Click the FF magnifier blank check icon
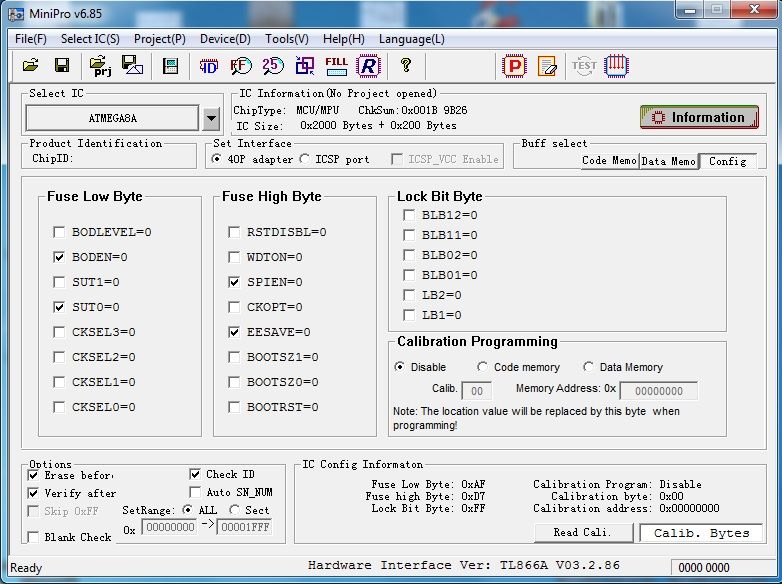Screen dimensions: 782x584 240,66
